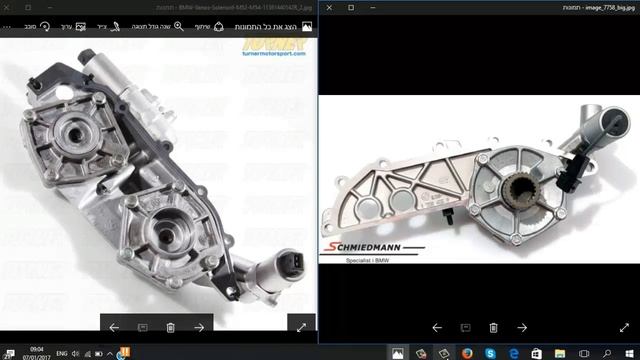The image size is (640, 360).
Task: Expand hidden system tray icons chevron
Action: [x=110, y=353]
